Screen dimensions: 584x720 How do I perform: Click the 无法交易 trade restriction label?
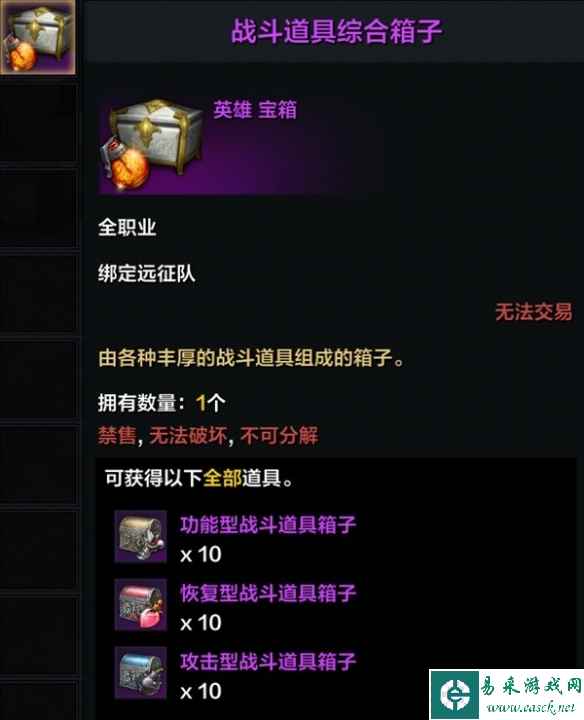534,312
